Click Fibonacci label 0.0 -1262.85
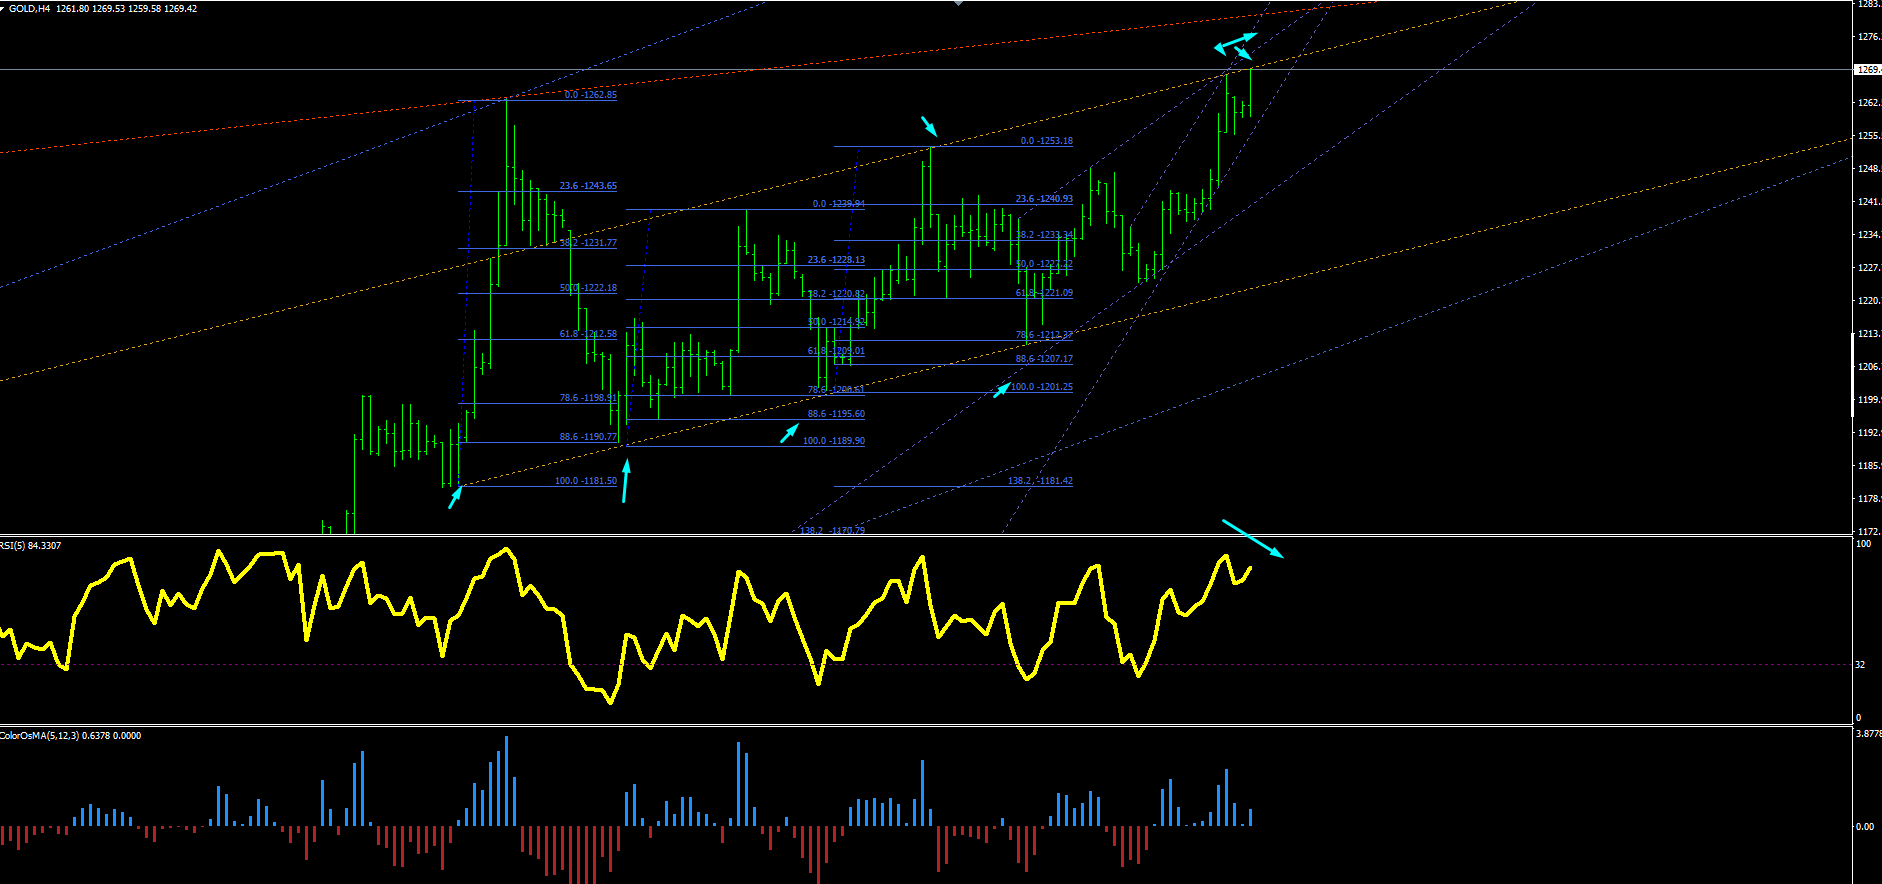The height and width of the screenshot is (884, 1882). tap(590, 95)
